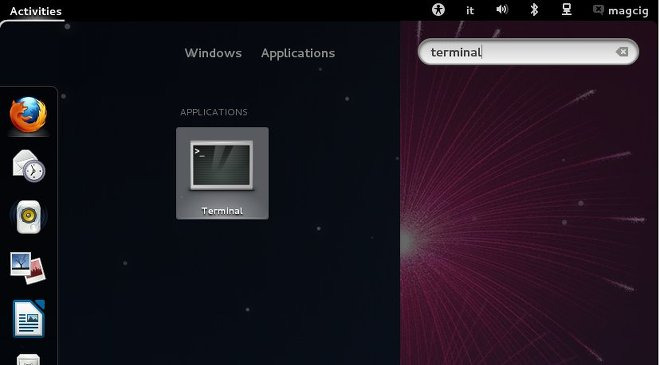
Task: Clear the search field text
Action: [x=622, y=52]
